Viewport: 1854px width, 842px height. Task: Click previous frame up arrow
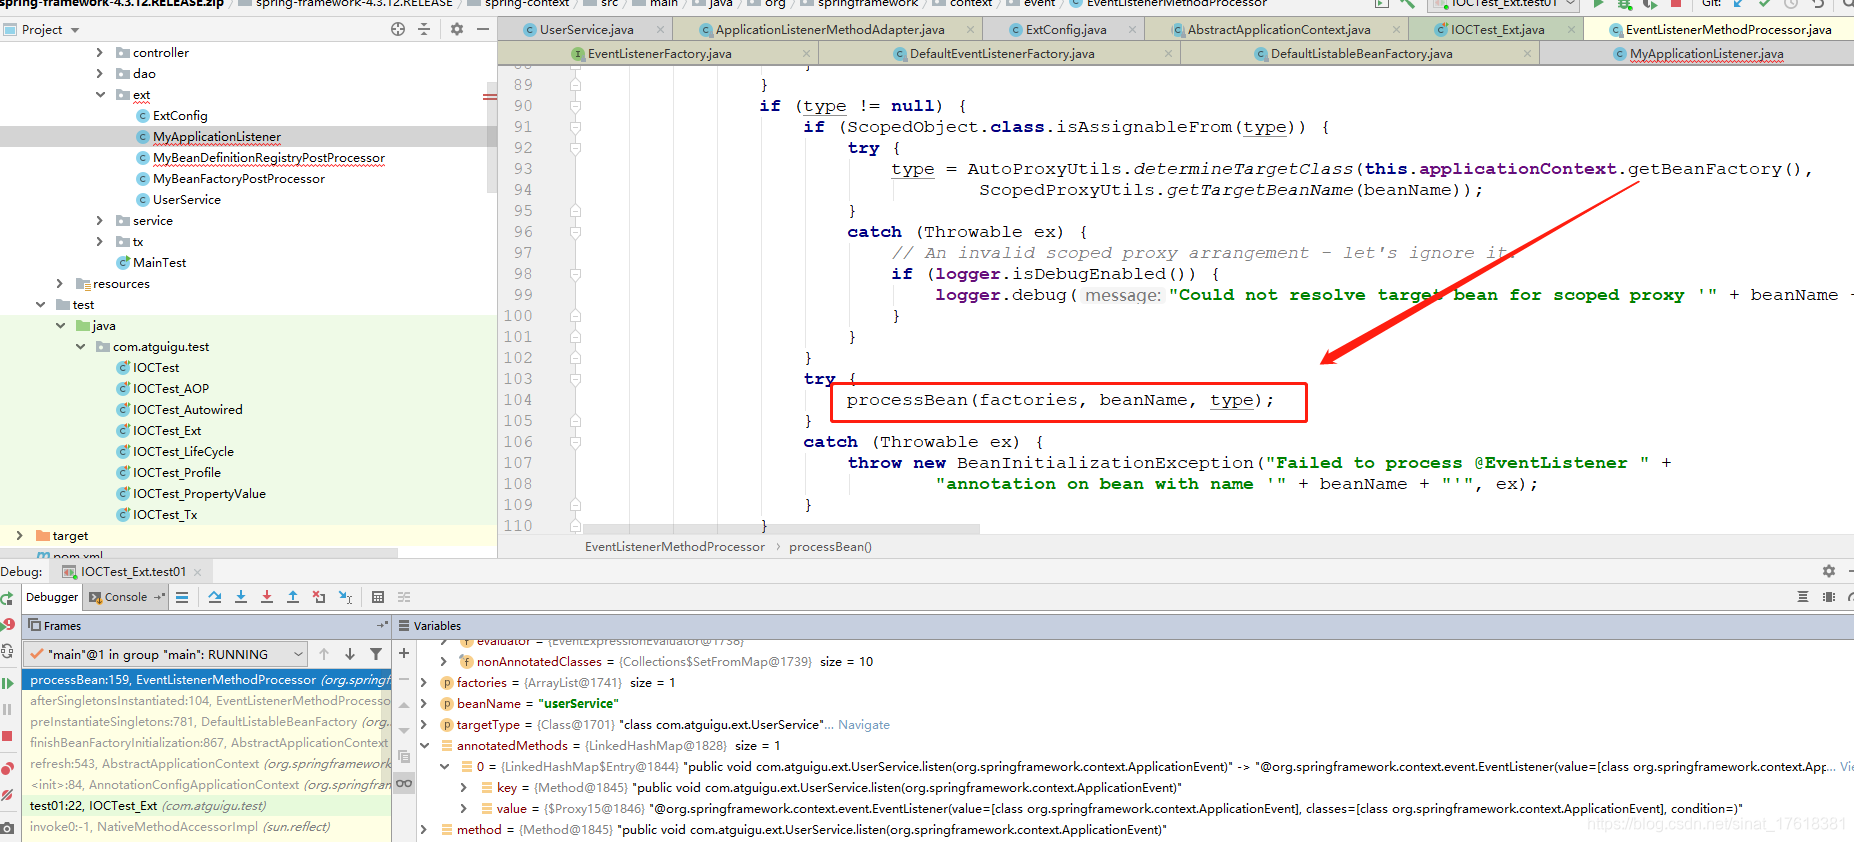pos(324,654)
